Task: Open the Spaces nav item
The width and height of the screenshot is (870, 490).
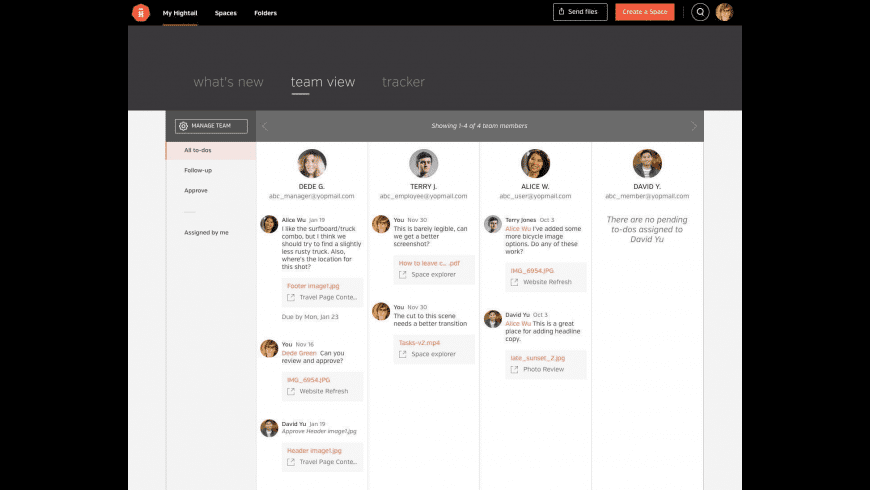Action: click(x=226, y=13)
